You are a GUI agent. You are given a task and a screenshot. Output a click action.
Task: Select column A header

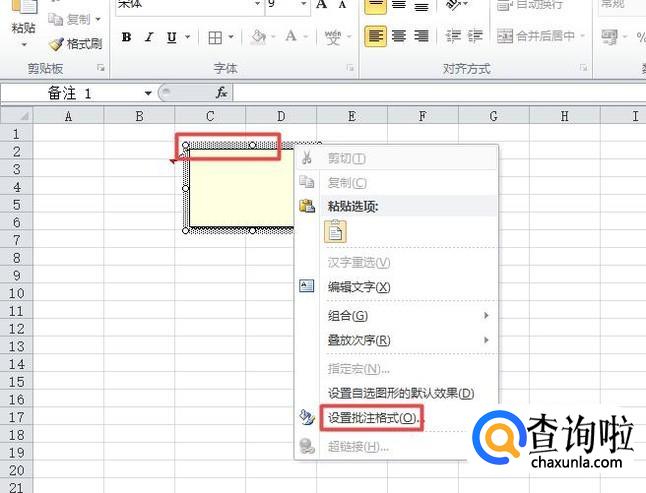(68, 116)
